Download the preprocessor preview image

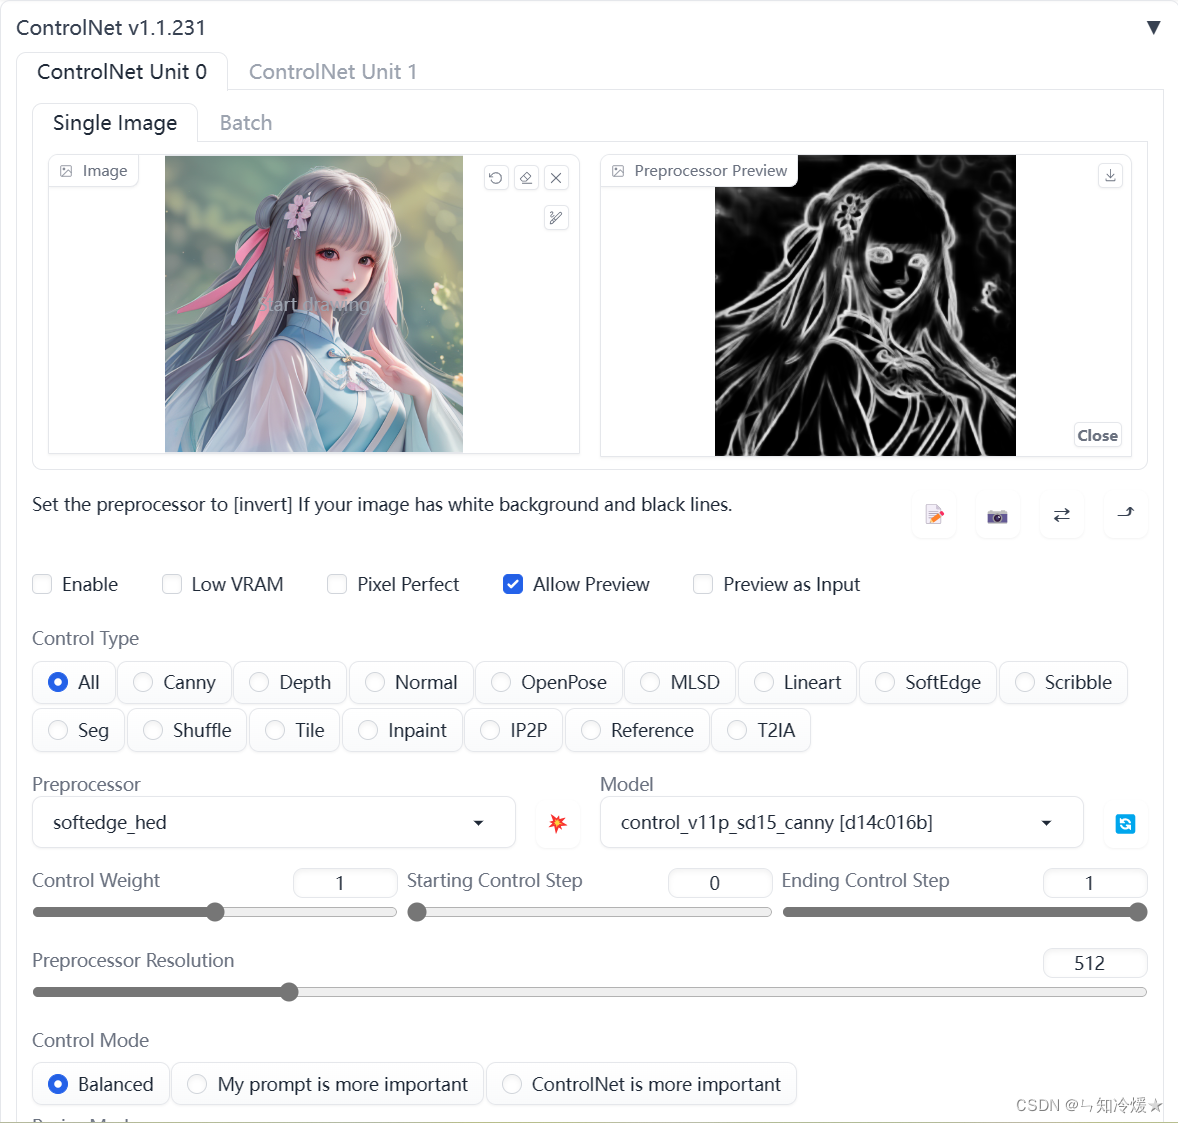pyautogui.click(x=1110, y=175)
